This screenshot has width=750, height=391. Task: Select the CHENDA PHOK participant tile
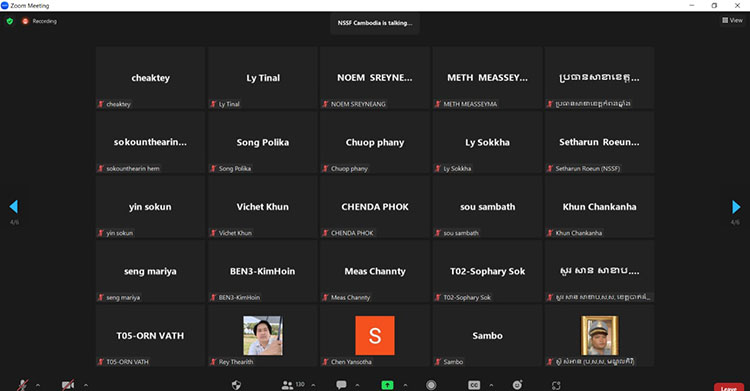click(375, 207)
